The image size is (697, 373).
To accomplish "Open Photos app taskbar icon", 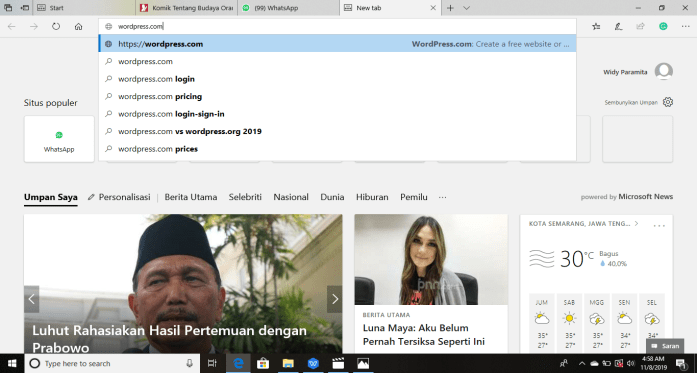I will click(363, 364).
